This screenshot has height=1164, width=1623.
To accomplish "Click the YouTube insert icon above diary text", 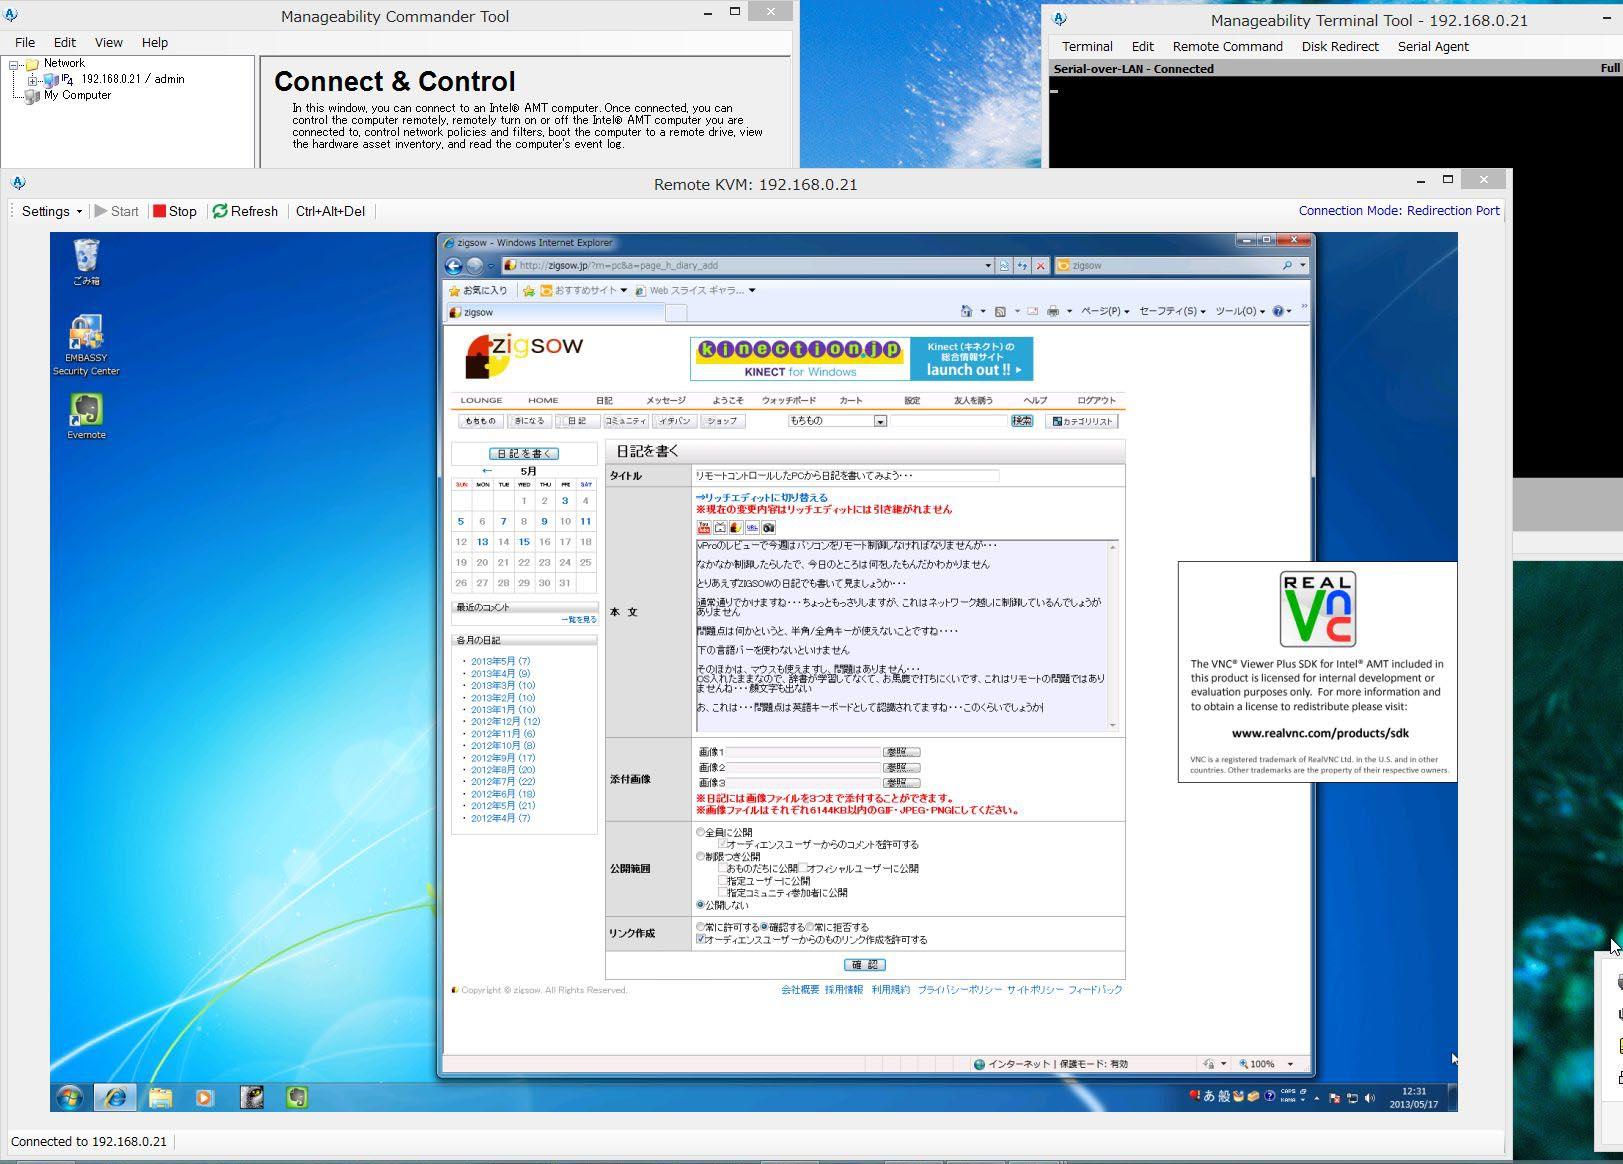I will [x=704, y=527].
